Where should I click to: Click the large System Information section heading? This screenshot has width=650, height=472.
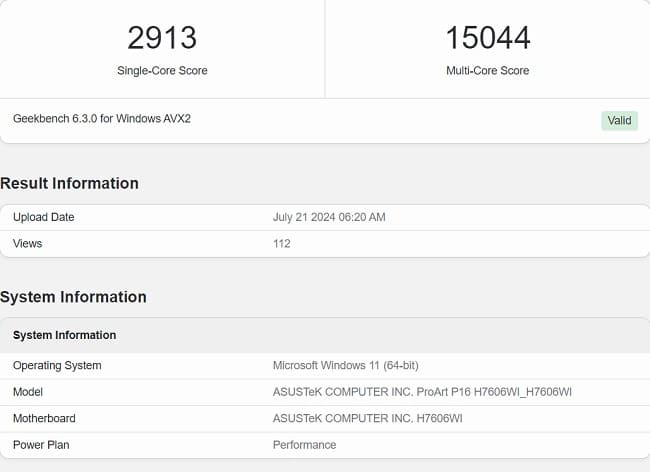pos(73,297)
